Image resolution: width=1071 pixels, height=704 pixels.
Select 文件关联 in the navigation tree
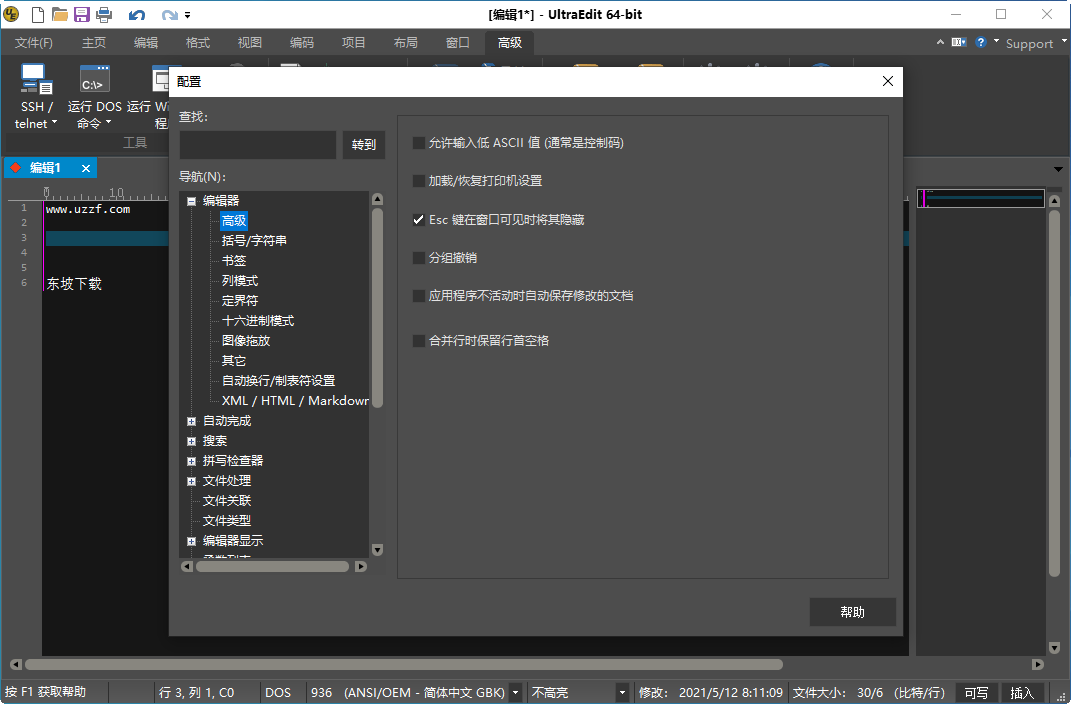pos(227,501)
